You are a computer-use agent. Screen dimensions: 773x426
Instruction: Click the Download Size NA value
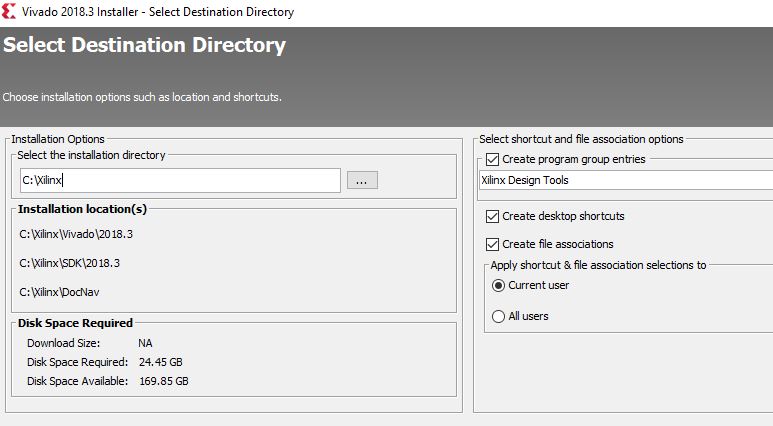[147, 343]
